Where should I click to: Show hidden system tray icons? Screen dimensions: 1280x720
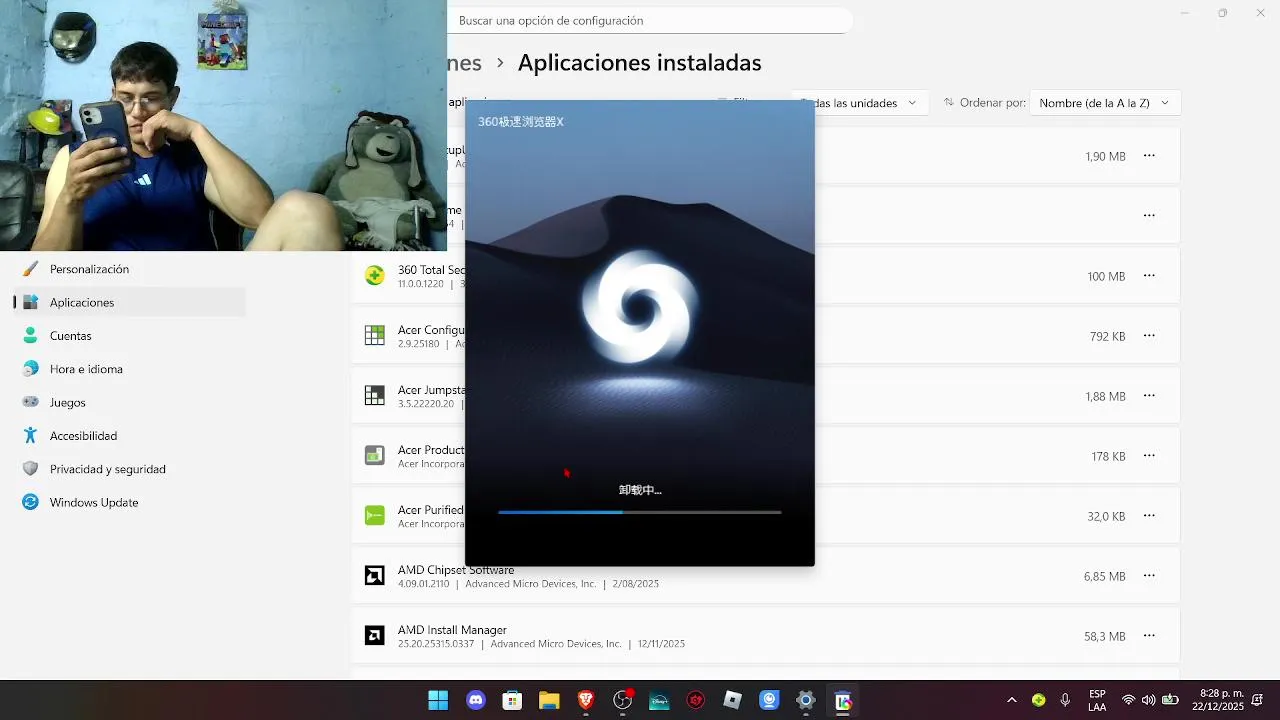point(1011,700)
